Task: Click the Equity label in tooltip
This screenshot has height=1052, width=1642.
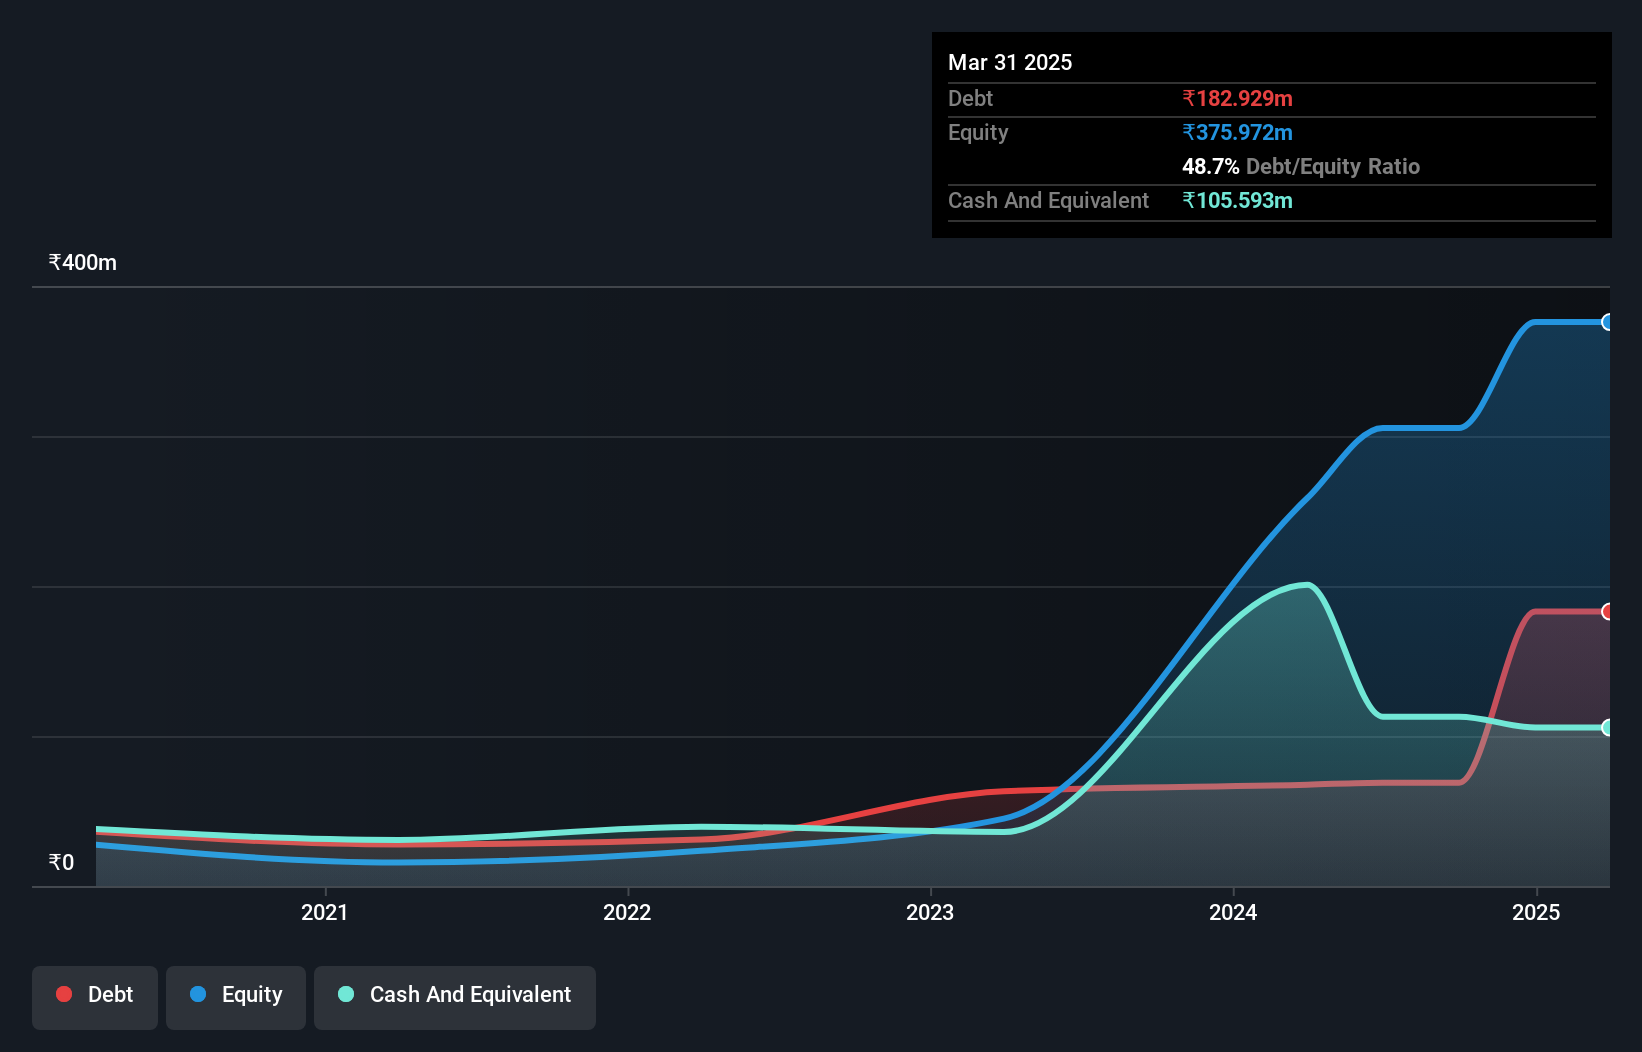Action: [x=978, y=133]
